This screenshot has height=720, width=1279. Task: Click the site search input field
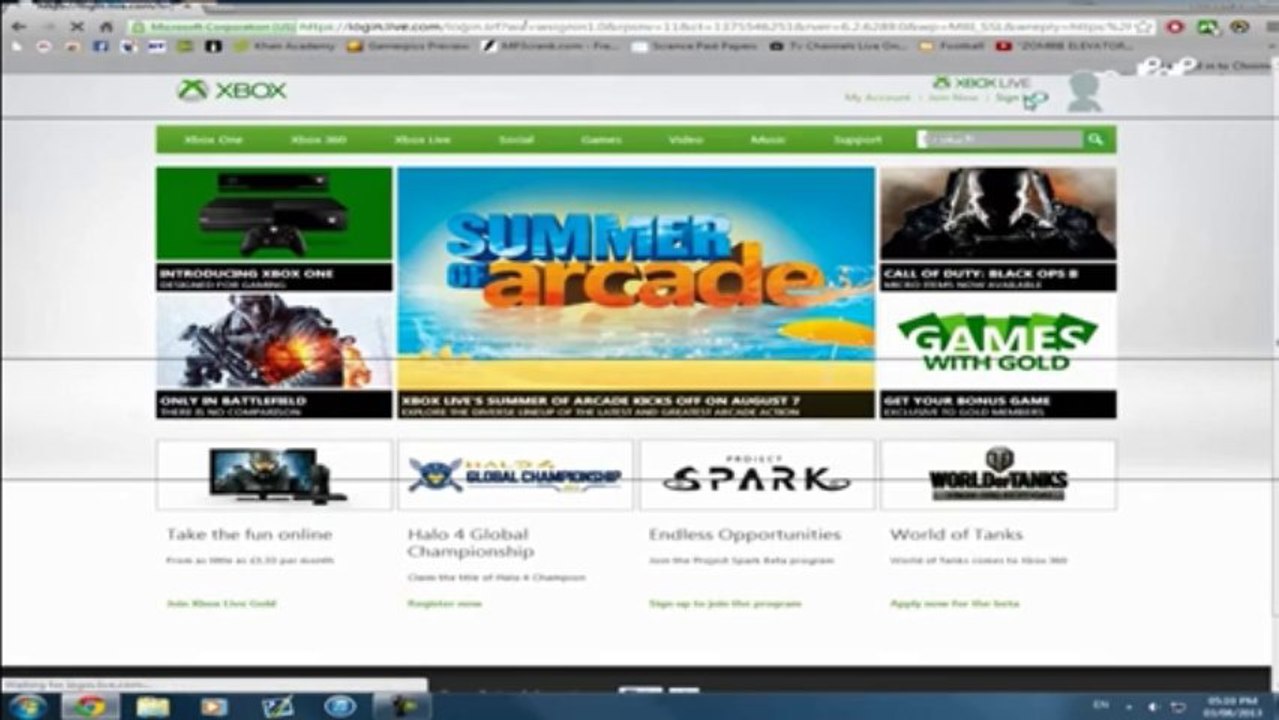tap(999, 140)
